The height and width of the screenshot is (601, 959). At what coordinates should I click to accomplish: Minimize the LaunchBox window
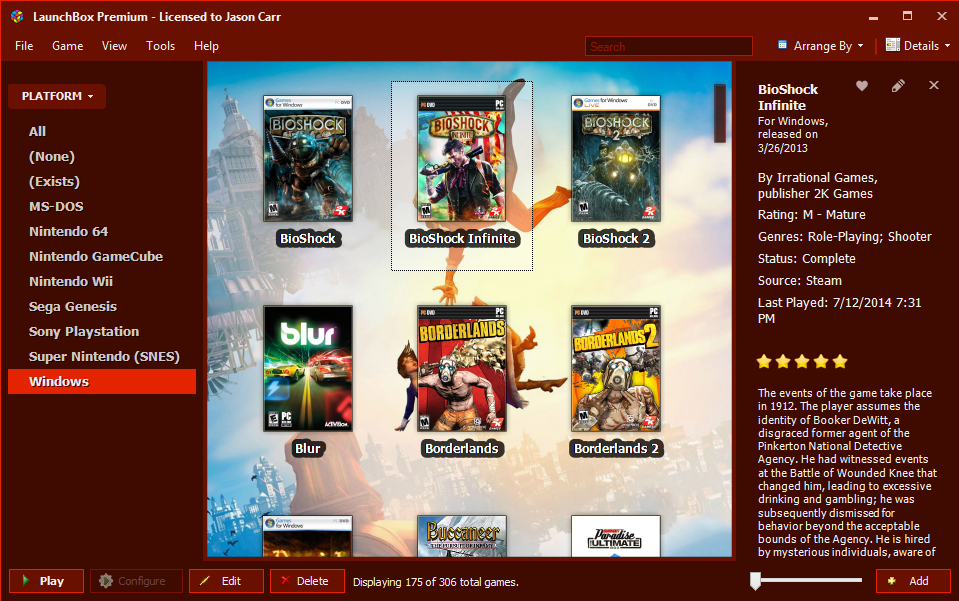click(x=873, y=17)
